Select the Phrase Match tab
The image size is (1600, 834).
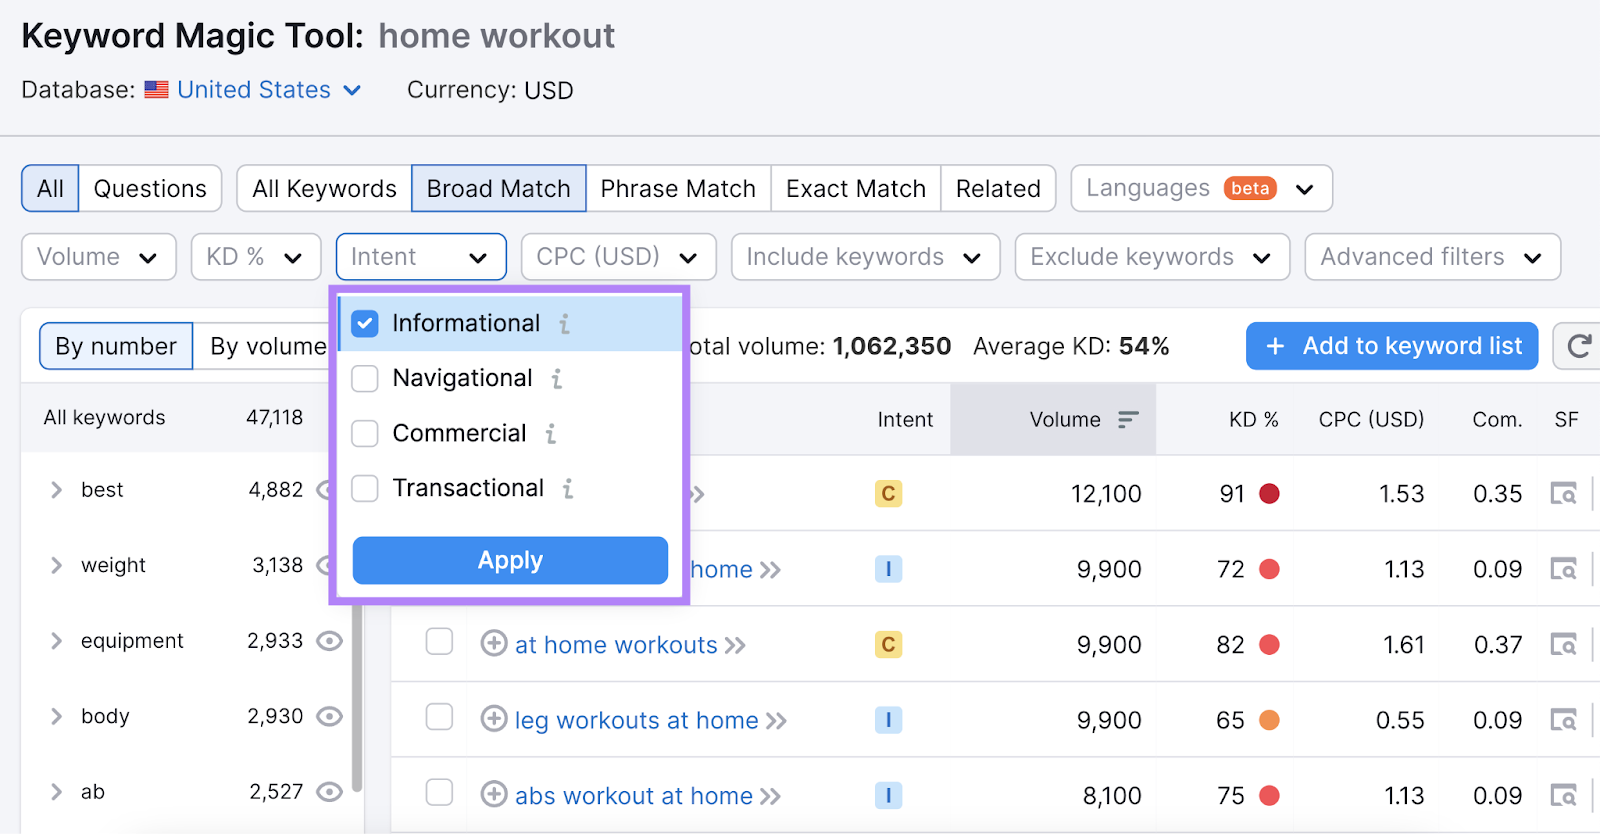click(x=677, y=188)
